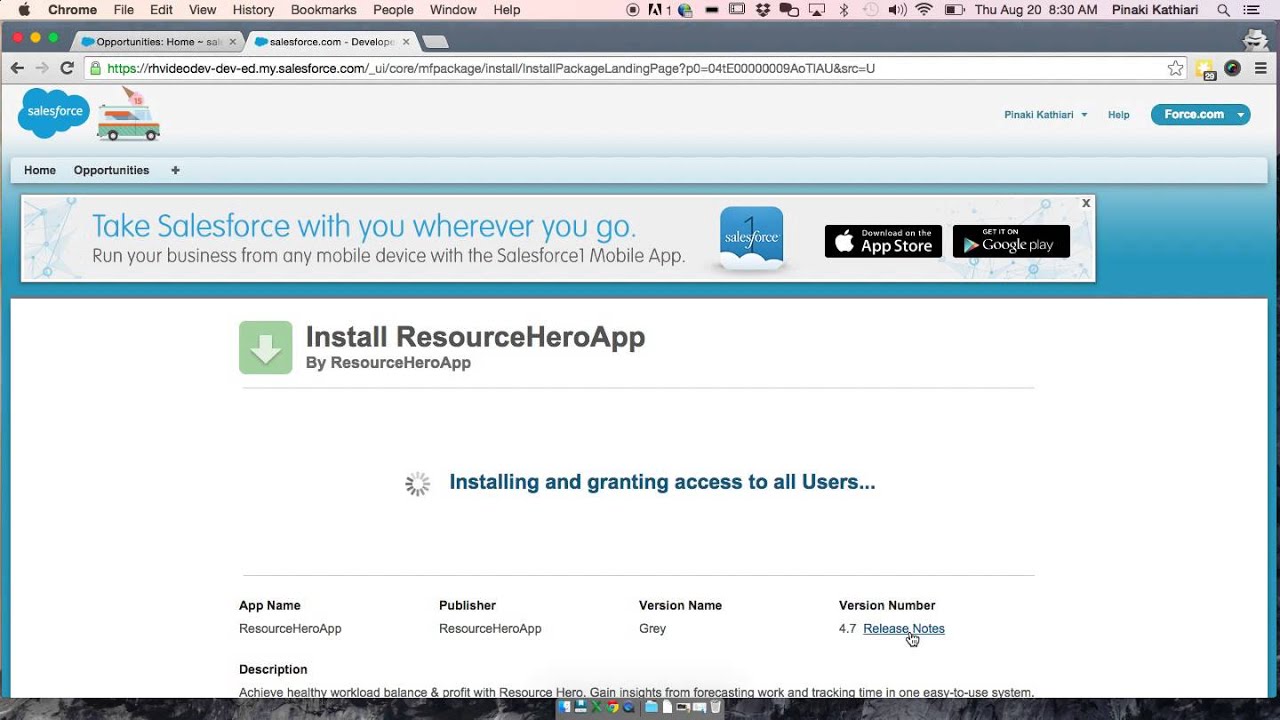
Task: Open the Wi-Fi status menu
Action: click(x=923, y=10)
